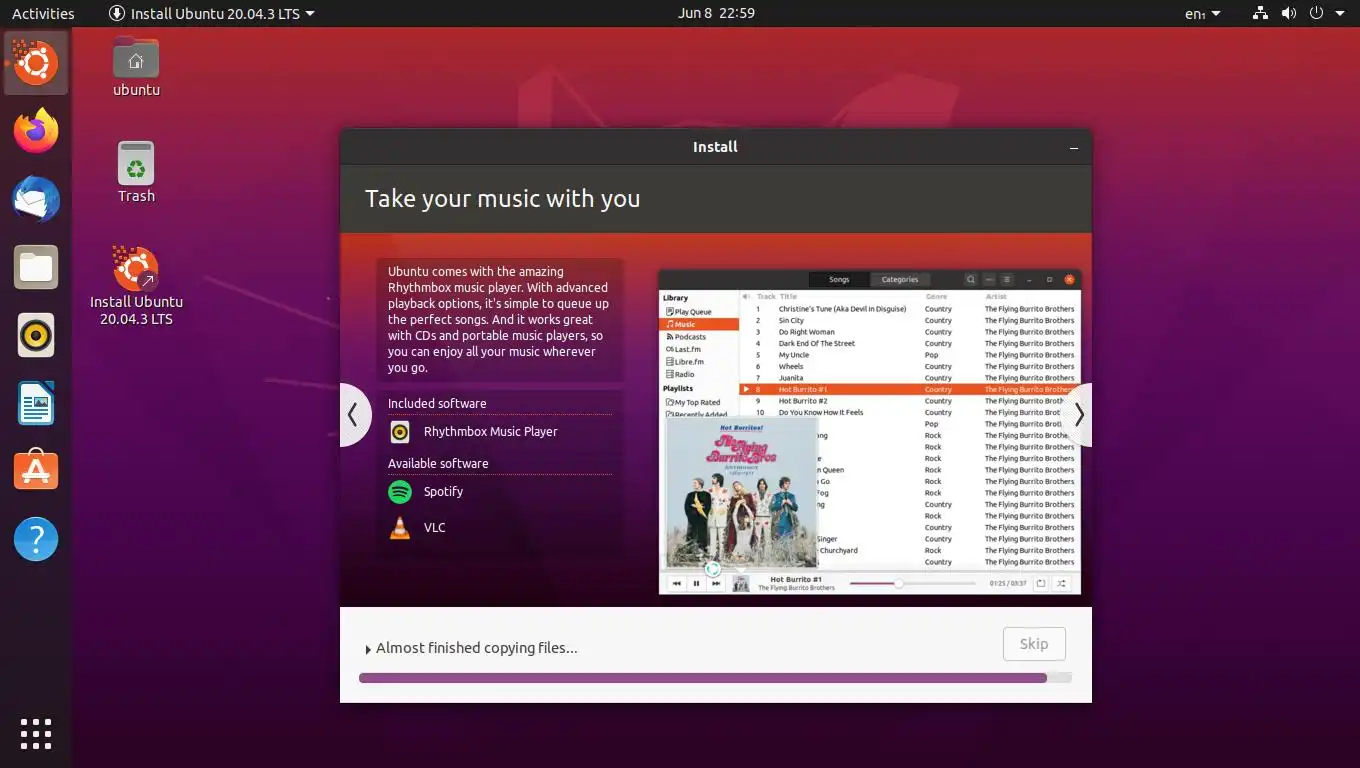Select Install Ubuntu 20.04.3 LTS desktop icon

pos(136,286)
